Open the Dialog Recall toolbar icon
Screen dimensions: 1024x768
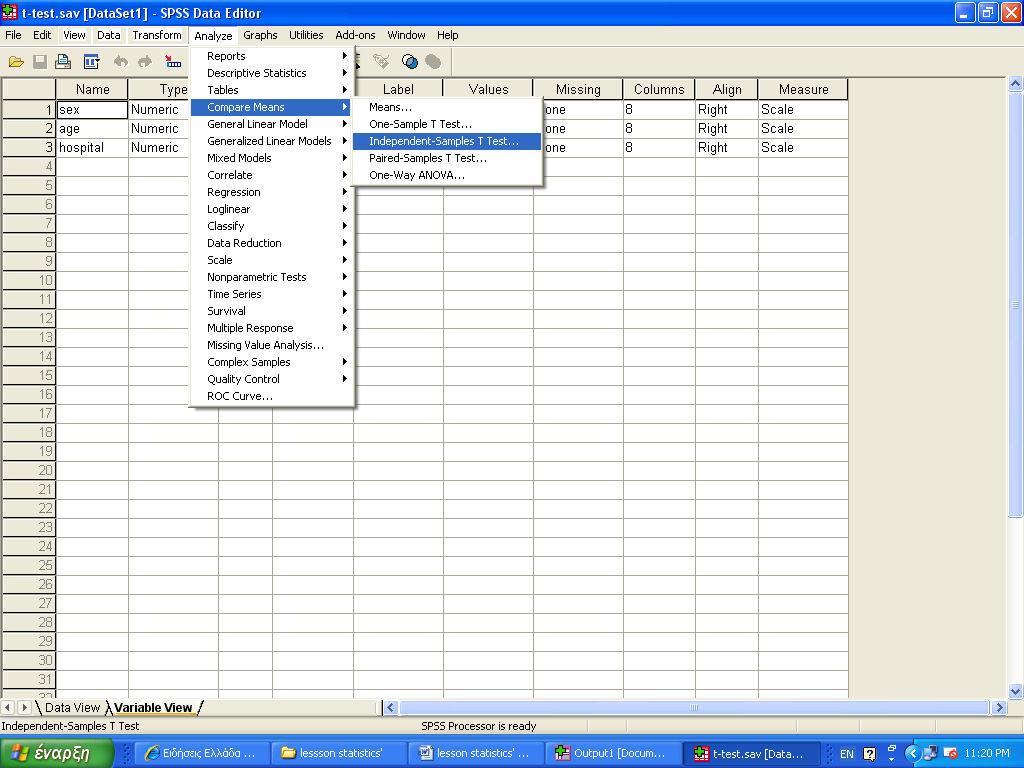coord(91,62)
